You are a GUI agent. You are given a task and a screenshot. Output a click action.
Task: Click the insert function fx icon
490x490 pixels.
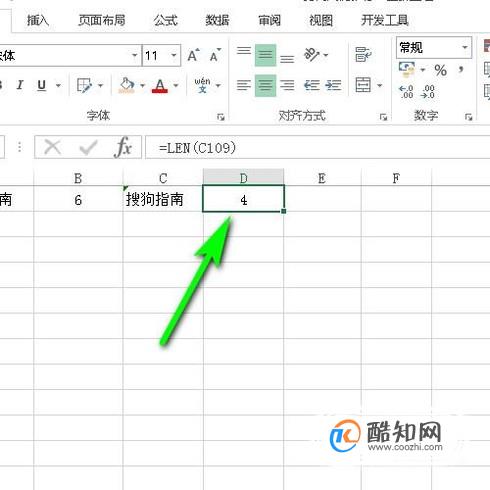point(123,147)
